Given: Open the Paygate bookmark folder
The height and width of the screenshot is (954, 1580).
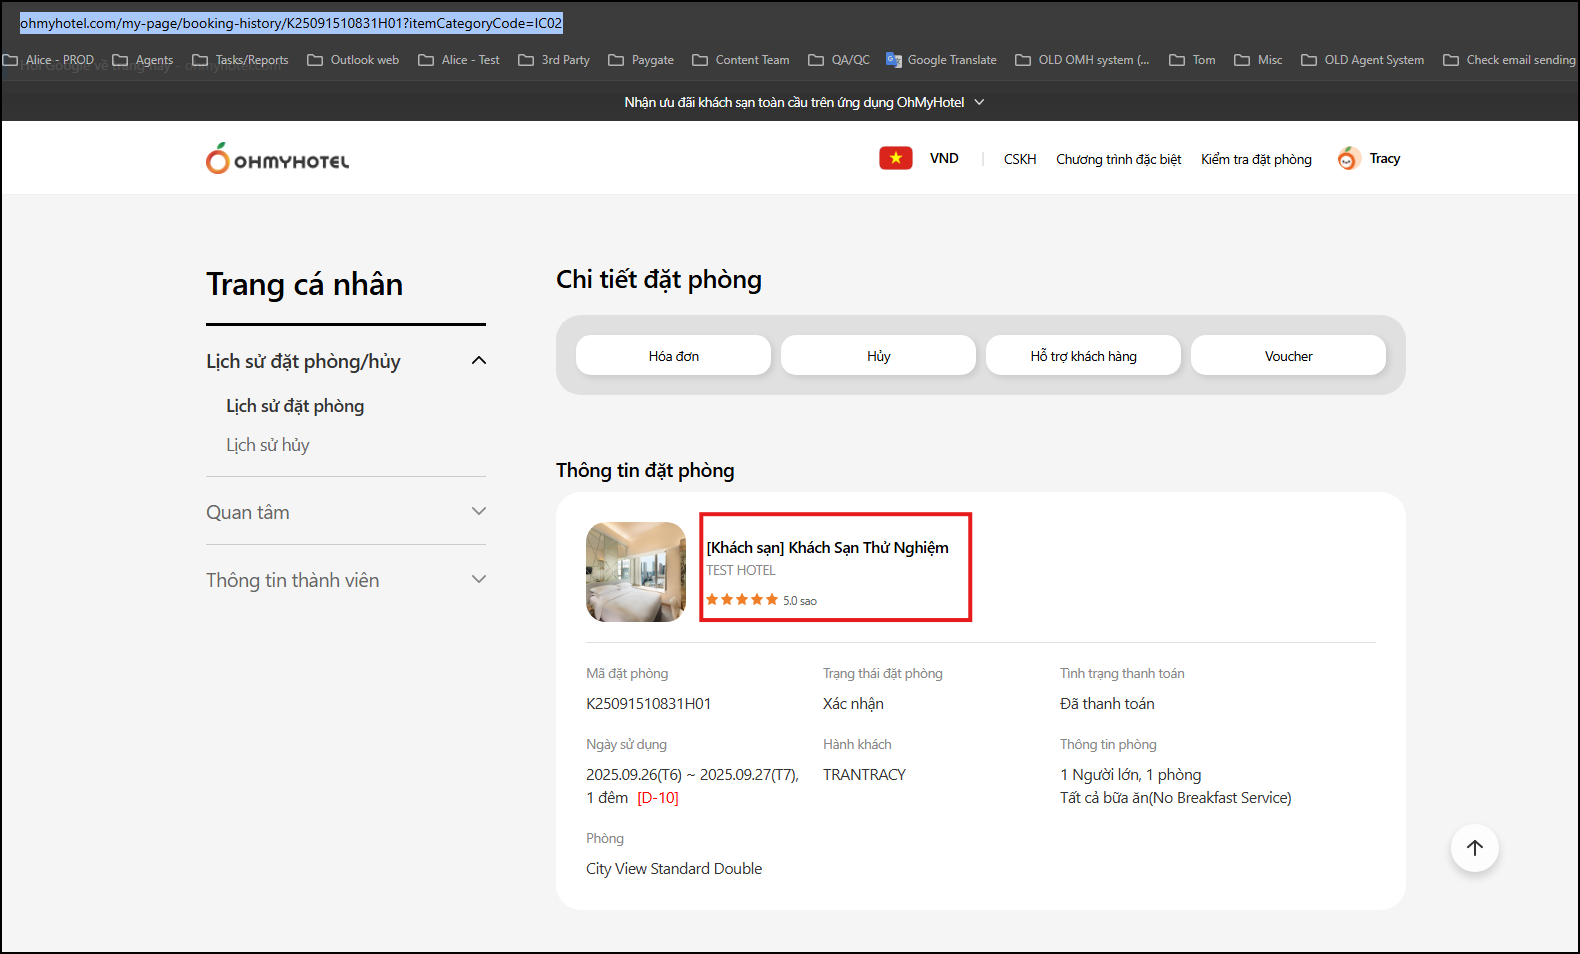Looking at the screenshot, I should coord(641,60).
